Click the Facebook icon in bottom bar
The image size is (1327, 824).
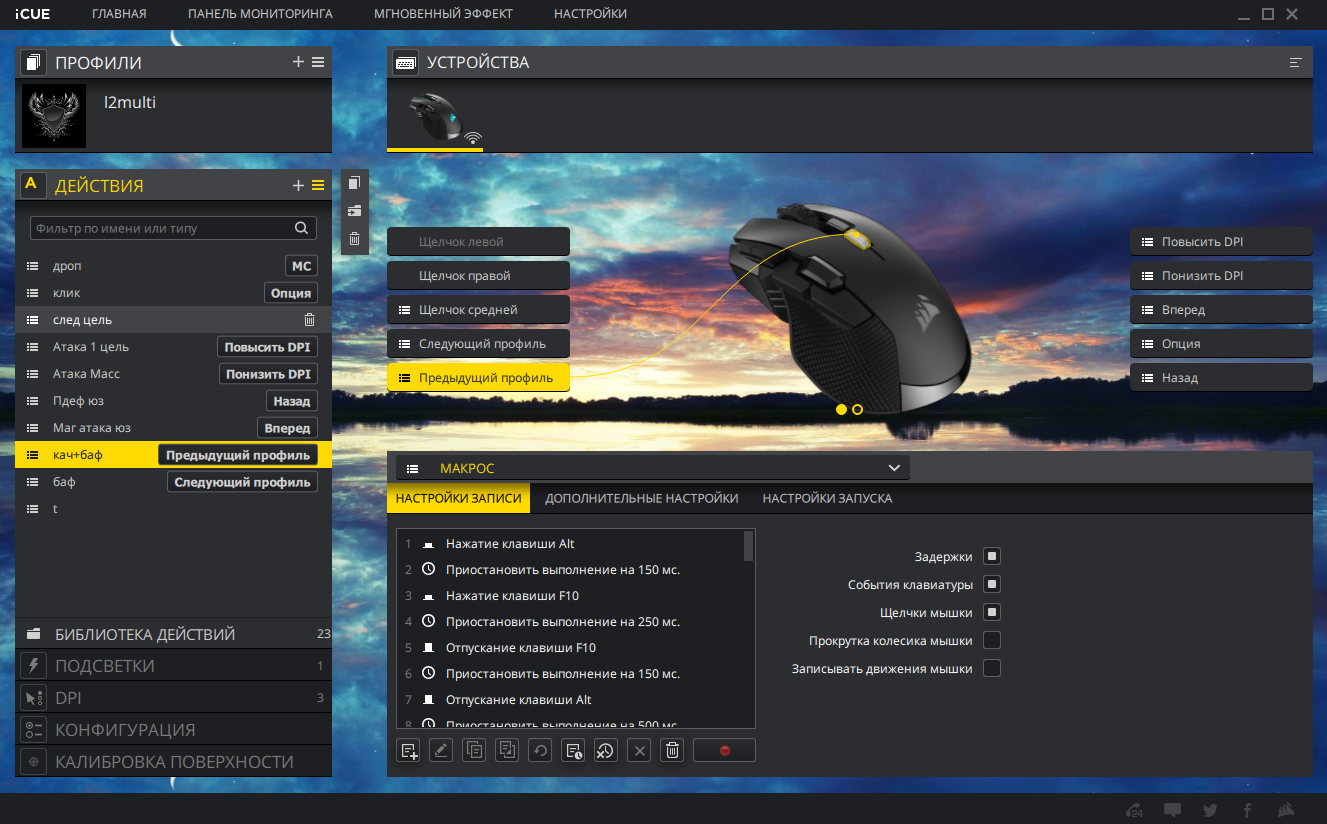[1247, 810]
